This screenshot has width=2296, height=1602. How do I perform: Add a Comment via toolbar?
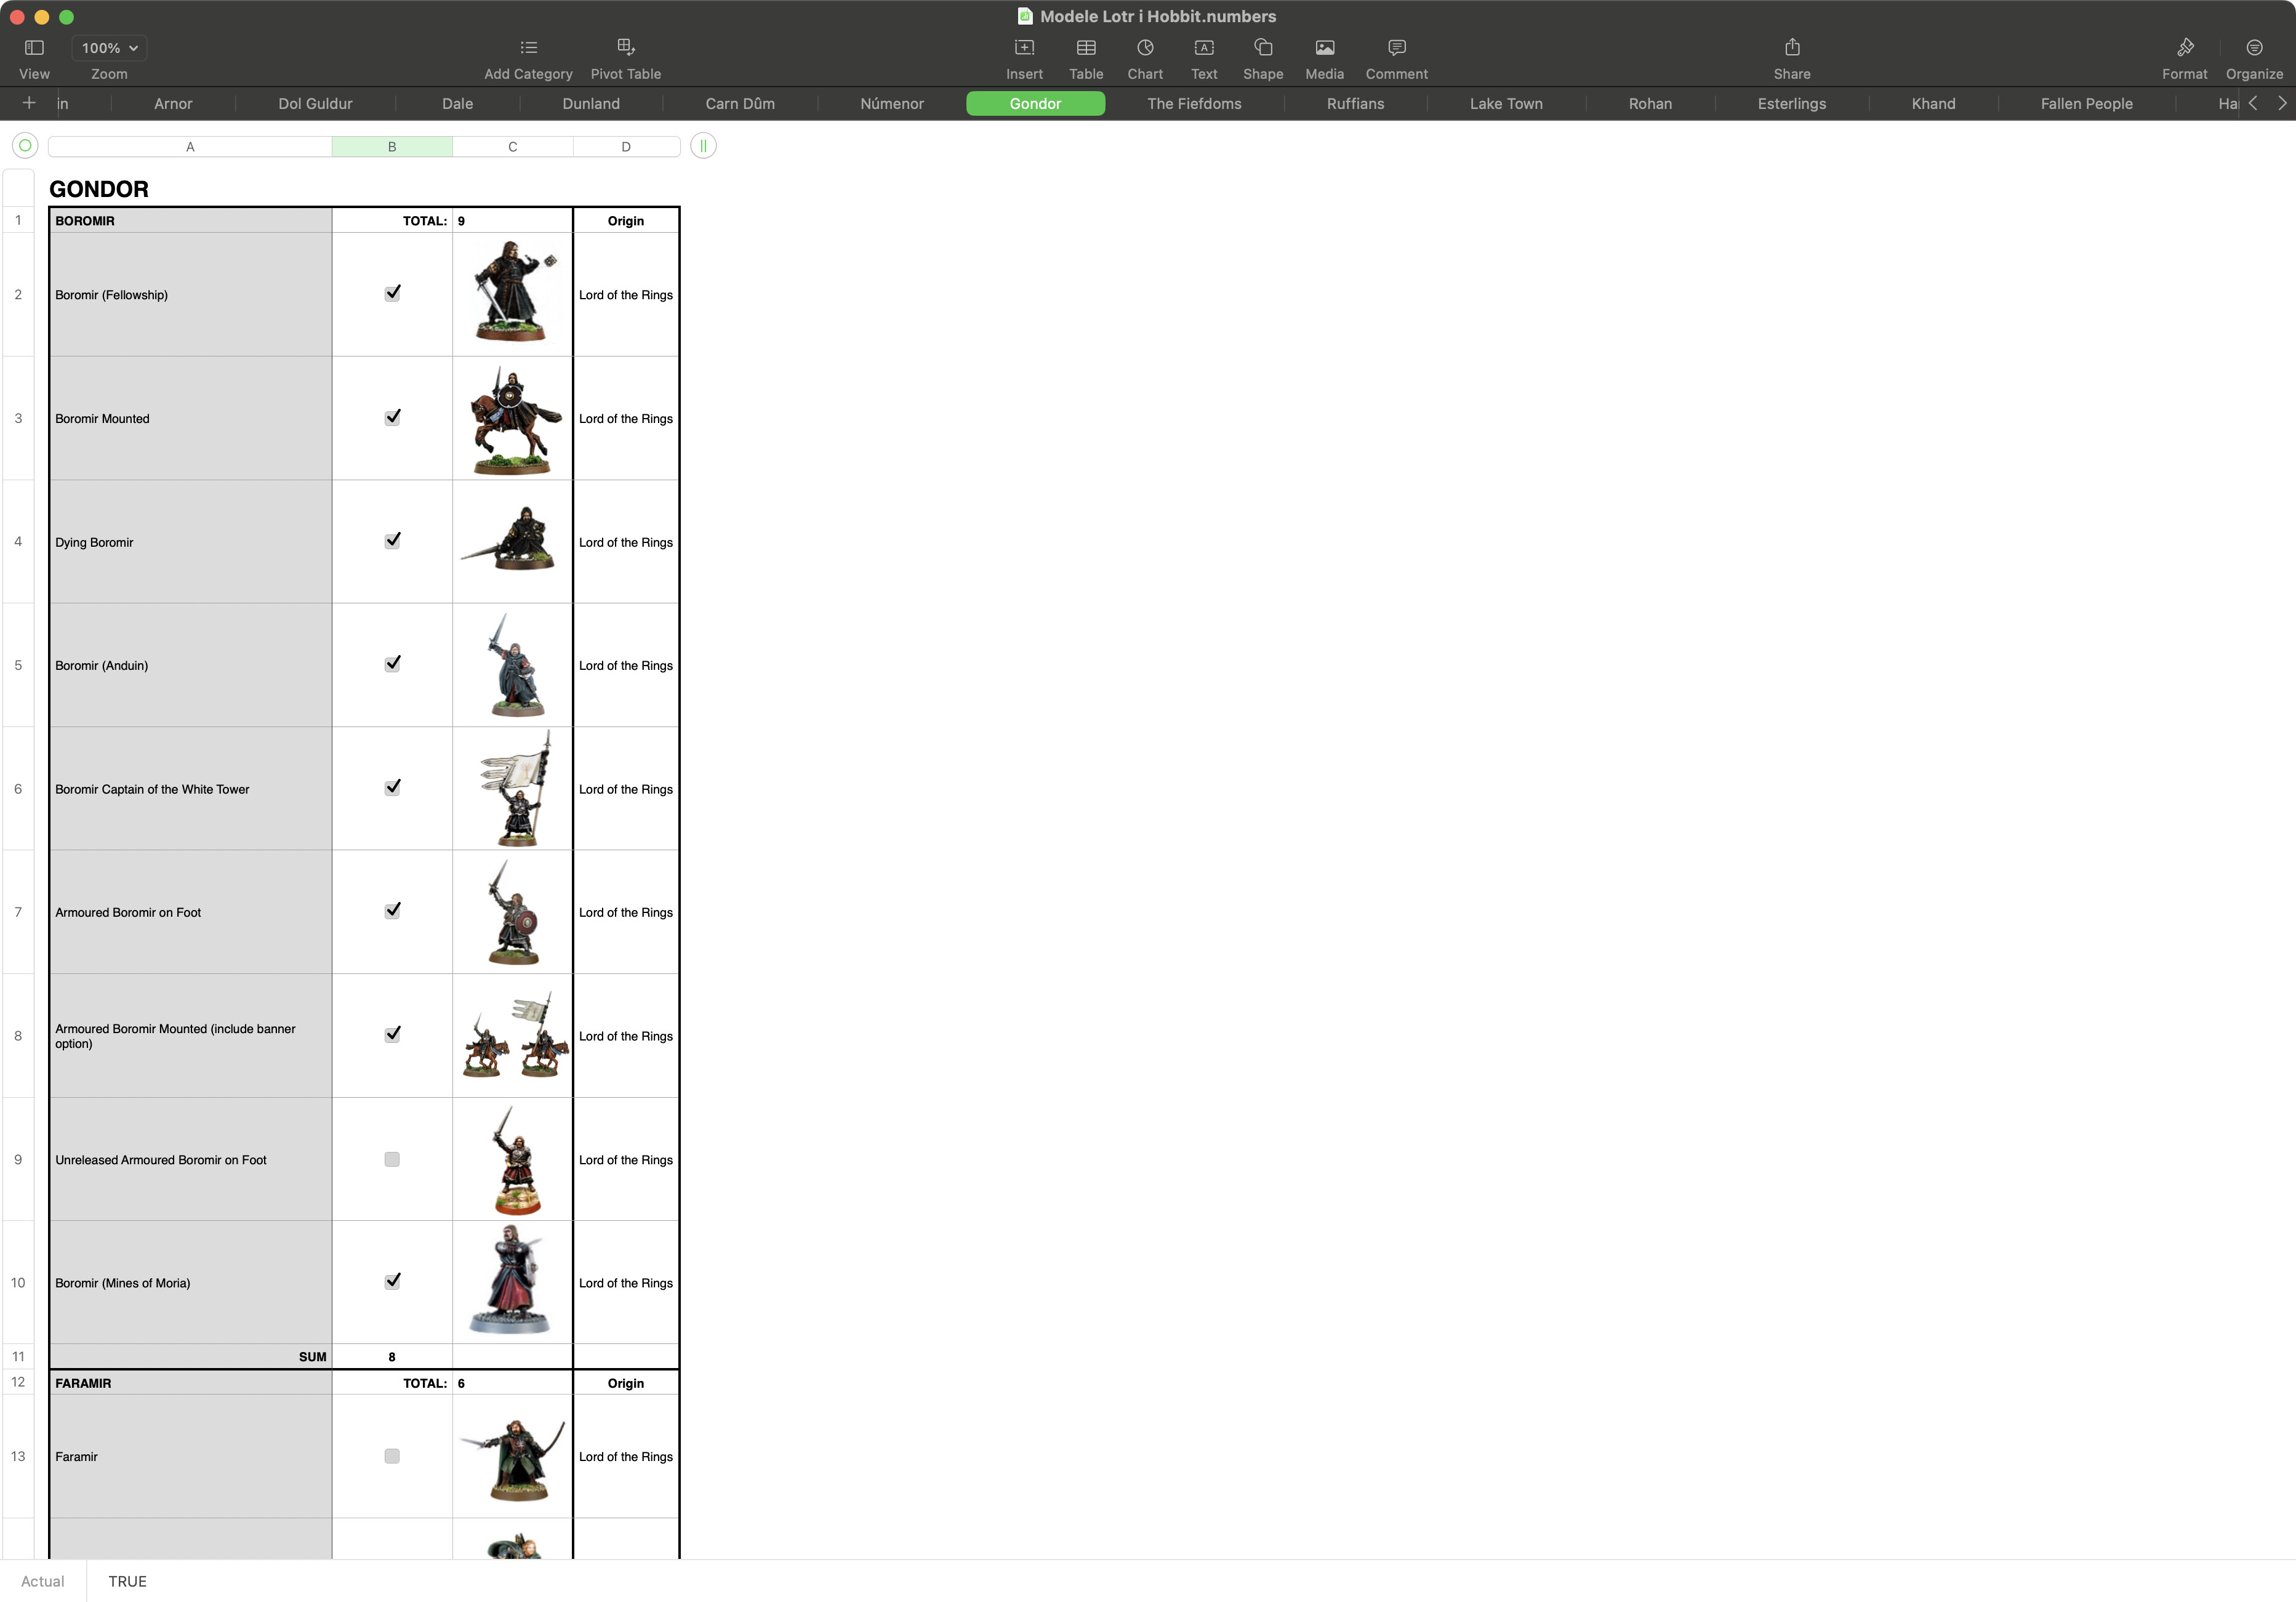(x=1396, y=48)
